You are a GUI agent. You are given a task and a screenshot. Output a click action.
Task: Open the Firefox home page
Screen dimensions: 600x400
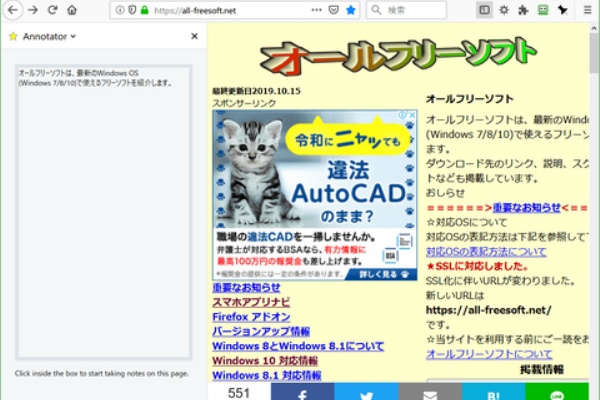coord(72,10)
